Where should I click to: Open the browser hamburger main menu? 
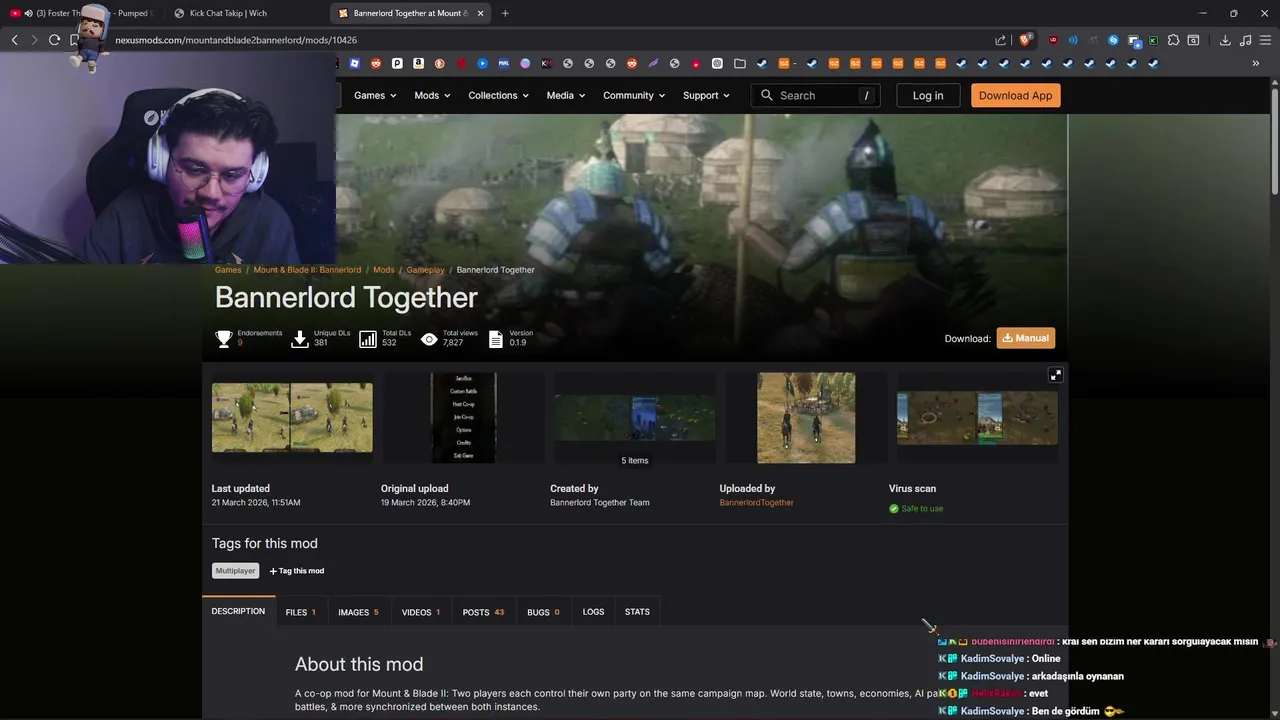[1266, 40]
